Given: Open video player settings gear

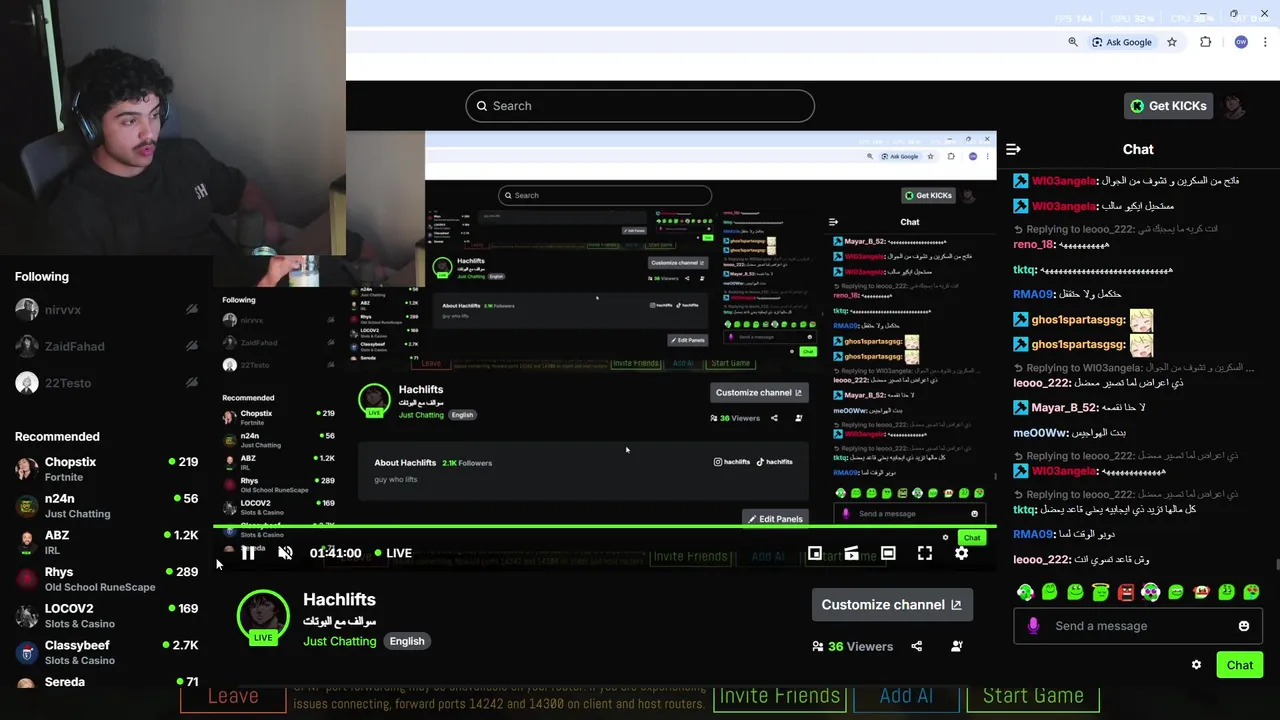Looking at the screenshot, I should coord(961,553).
